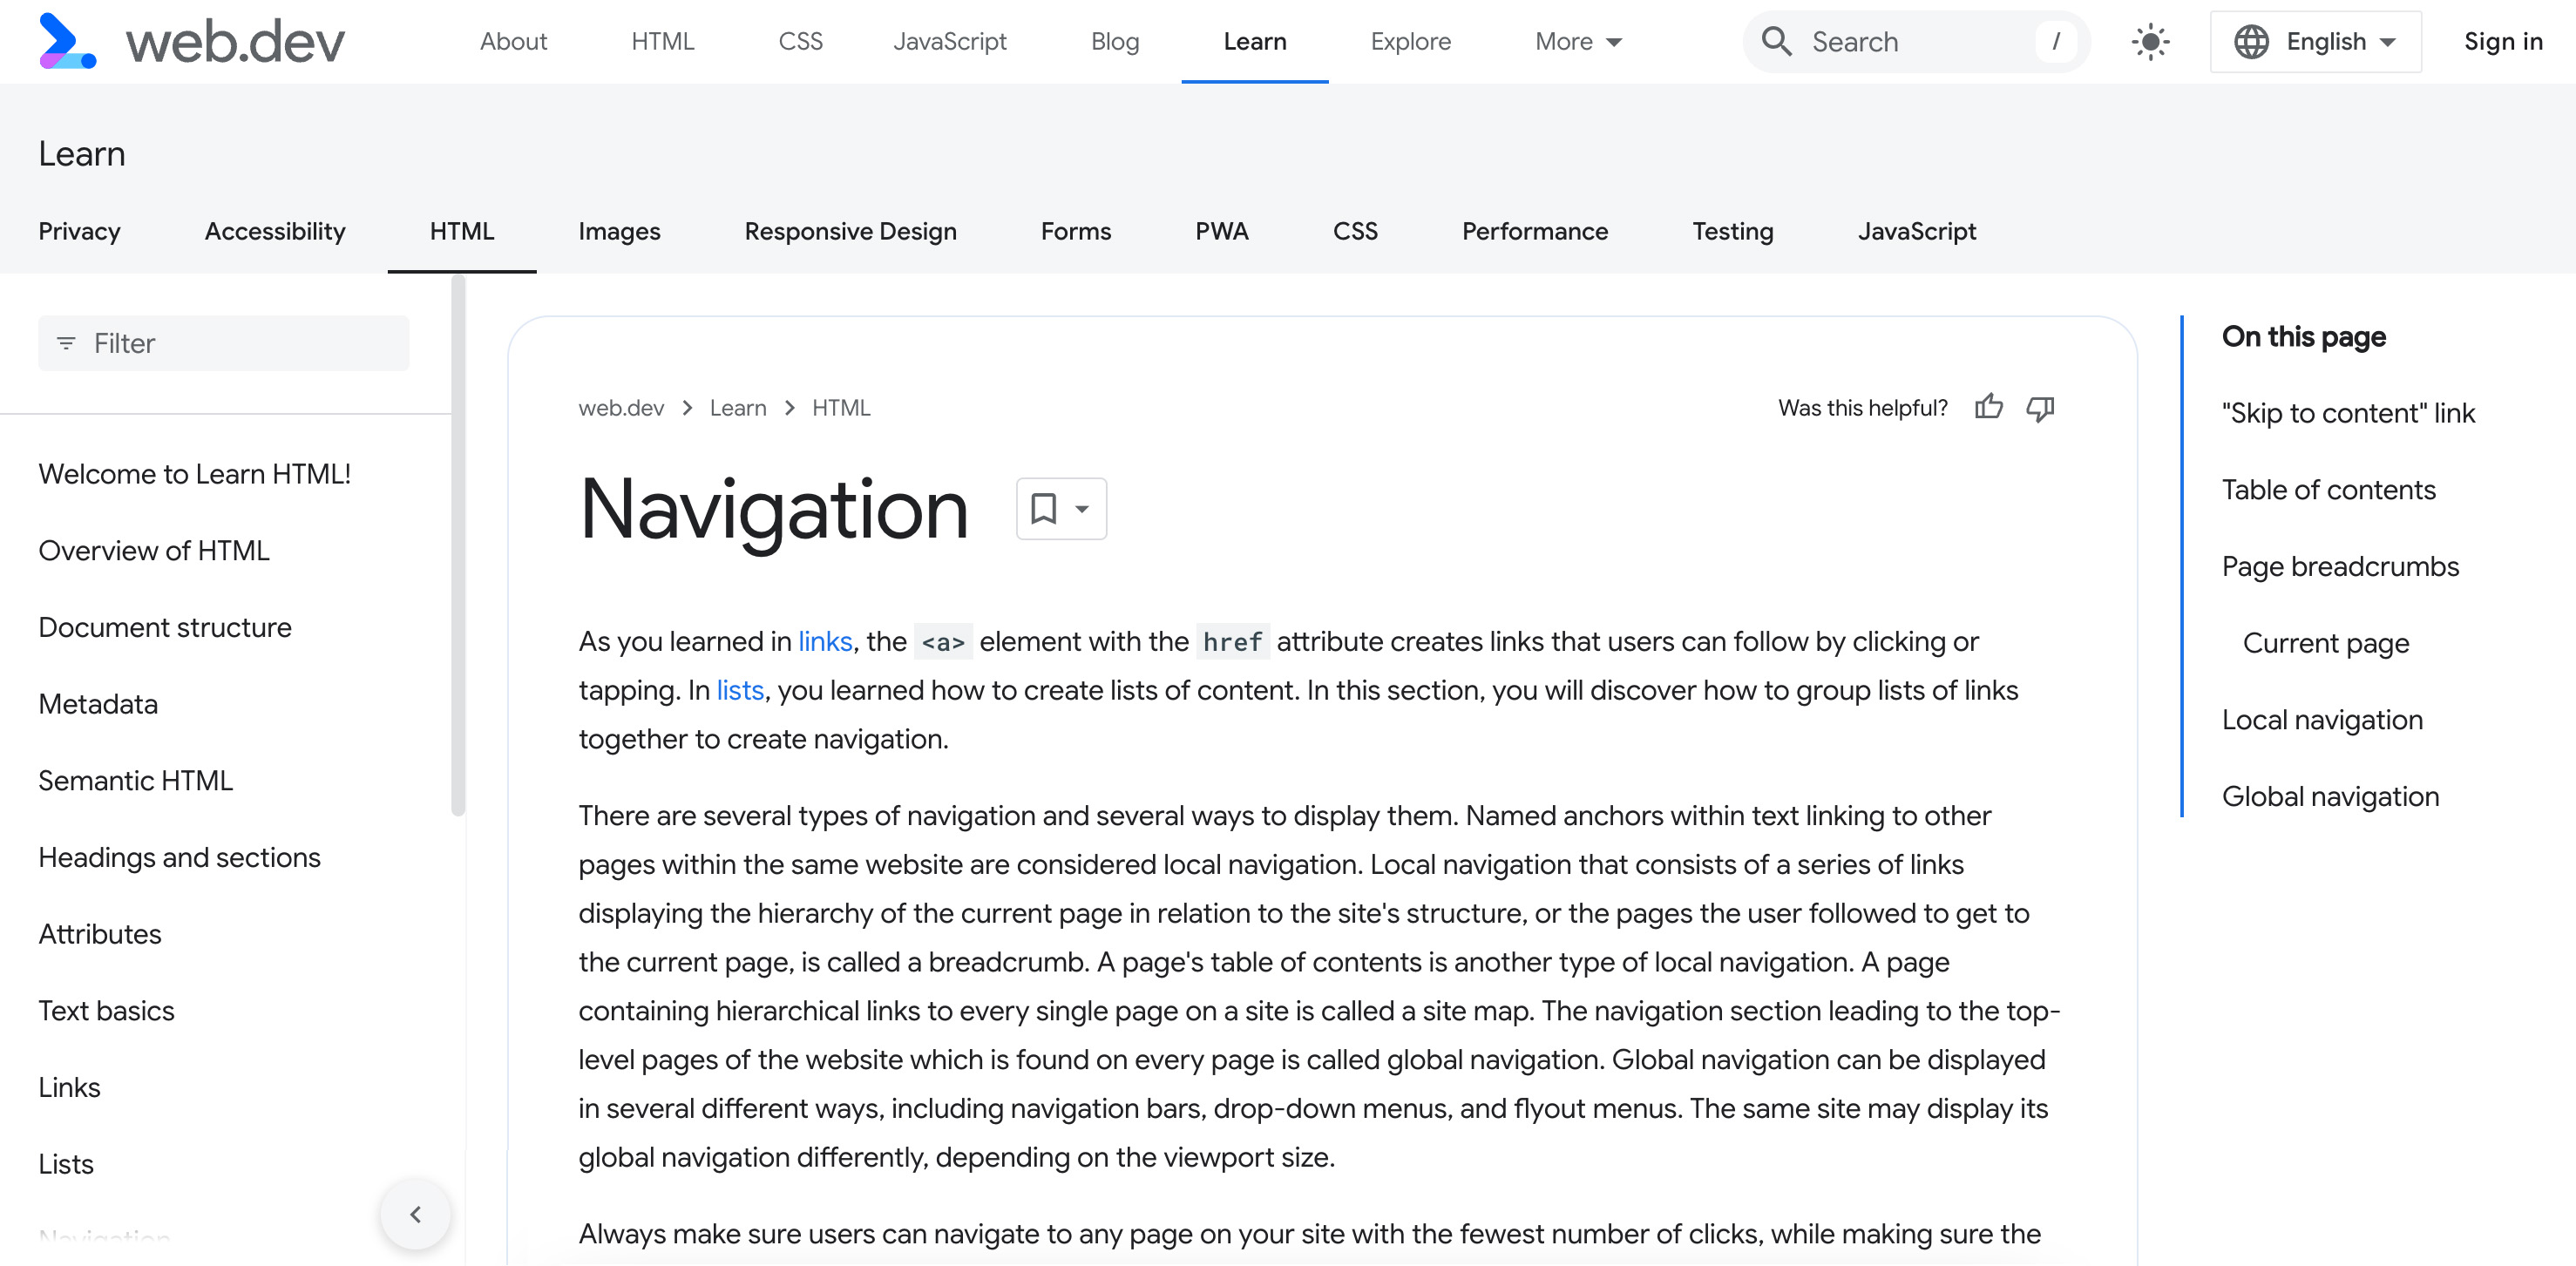The image size is (2576, 1266).
Task: Select the HTML tab in Learn section
Action: 460,230
